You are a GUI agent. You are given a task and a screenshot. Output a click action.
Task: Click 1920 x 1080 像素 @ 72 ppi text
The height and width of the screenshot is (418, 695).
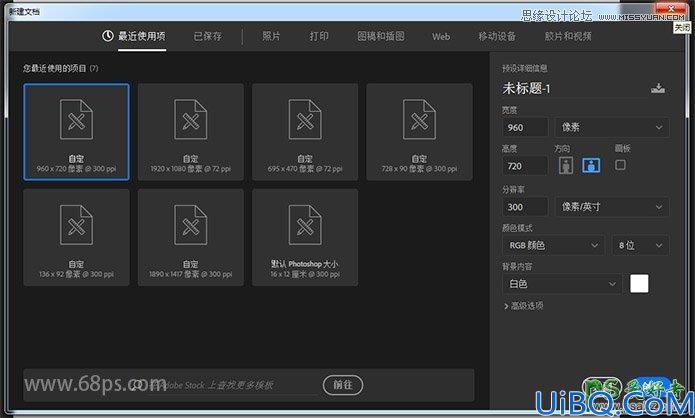coord(191,169)
